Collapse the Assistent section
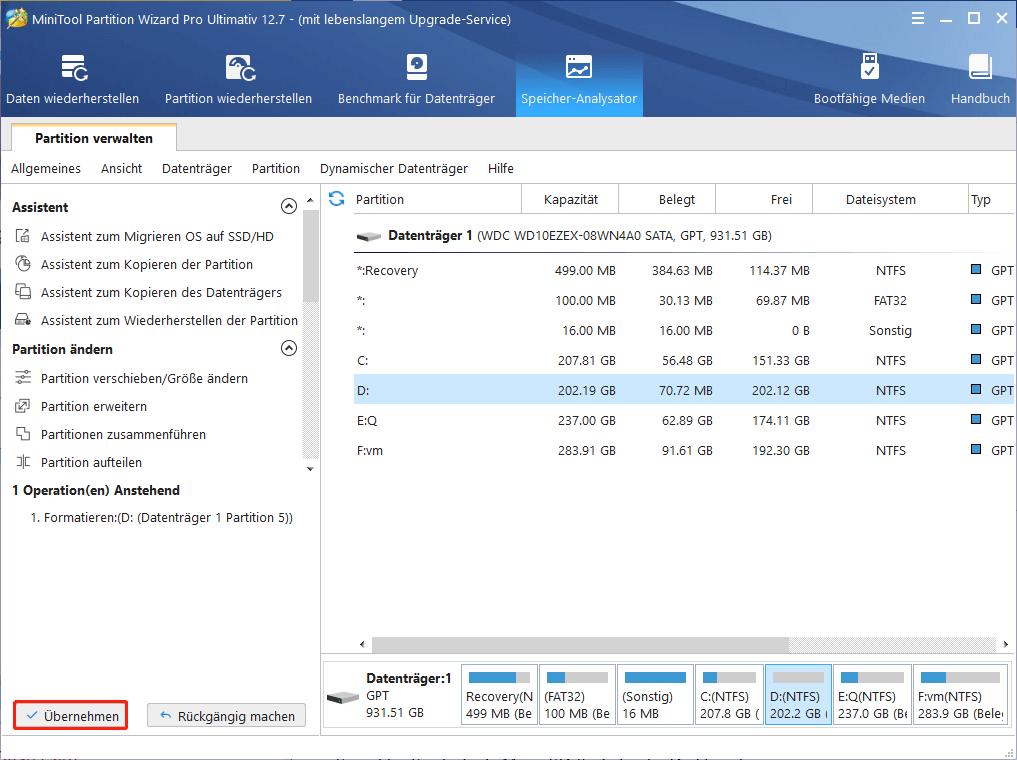The image size is (1017, 760). [289, 206]
